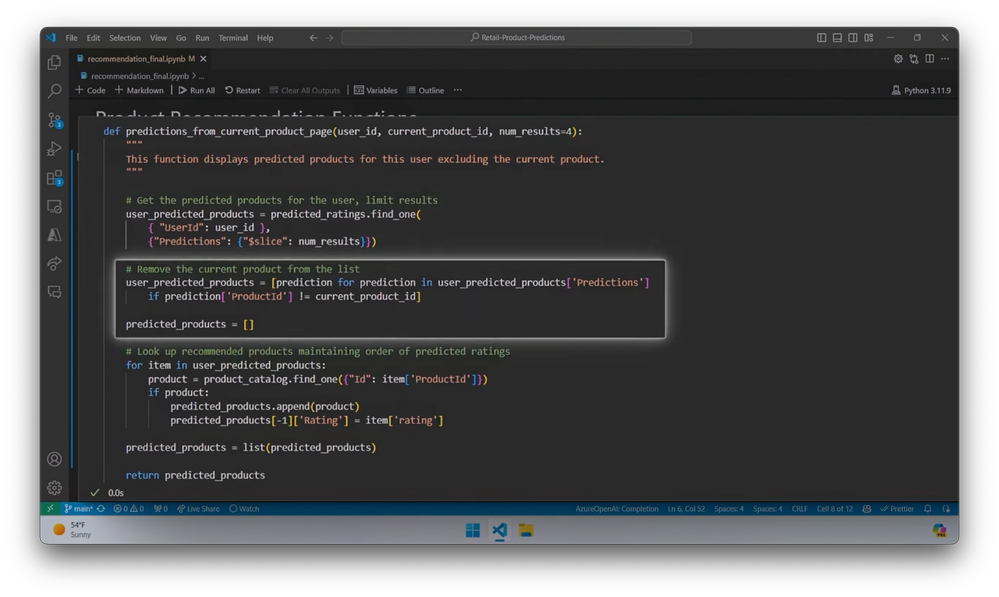Open the View menu

pyautogui.click(x=158, y=38)
